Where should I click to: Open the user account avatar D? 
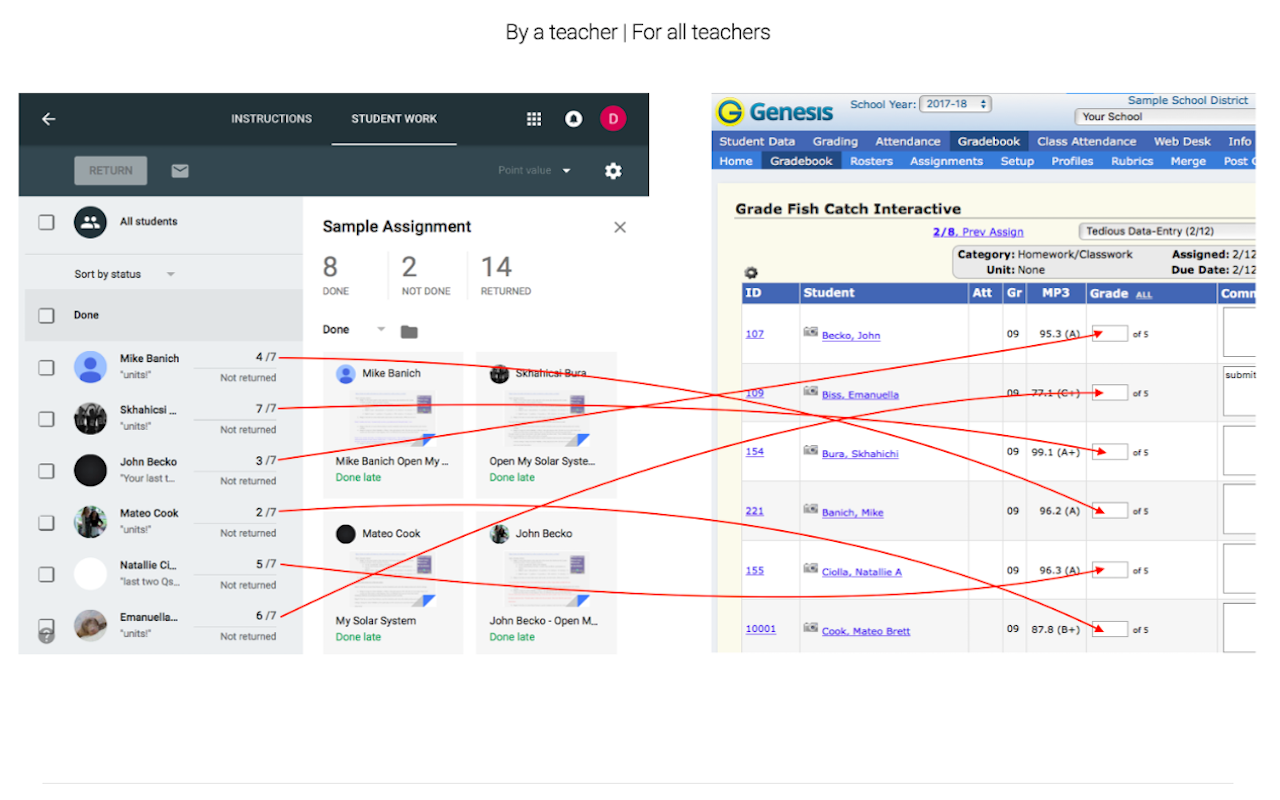pyautogui.click(x=613, y=119)
